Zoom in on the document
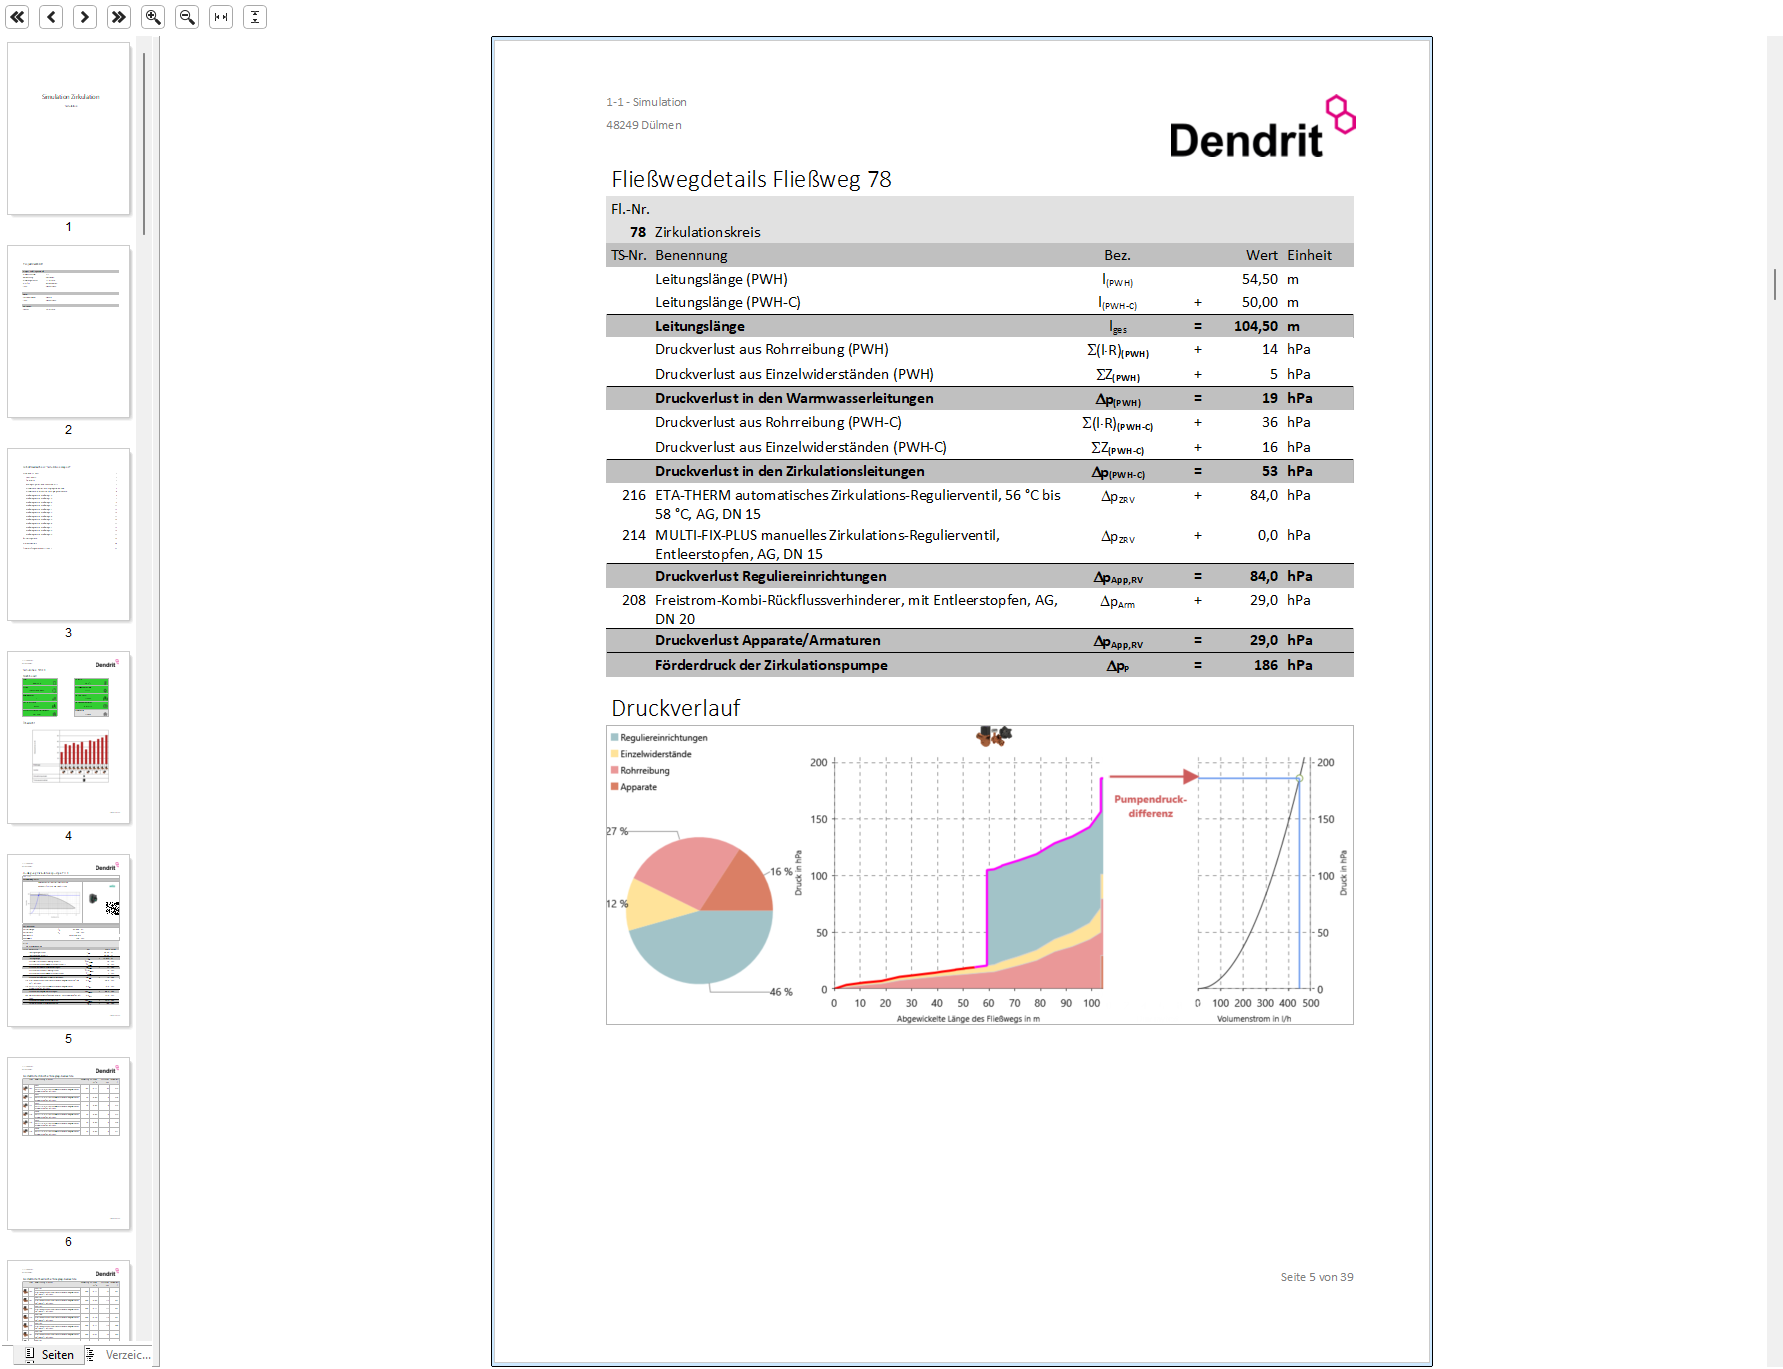The image size is (1783, 1369). (x=153, y=17)
